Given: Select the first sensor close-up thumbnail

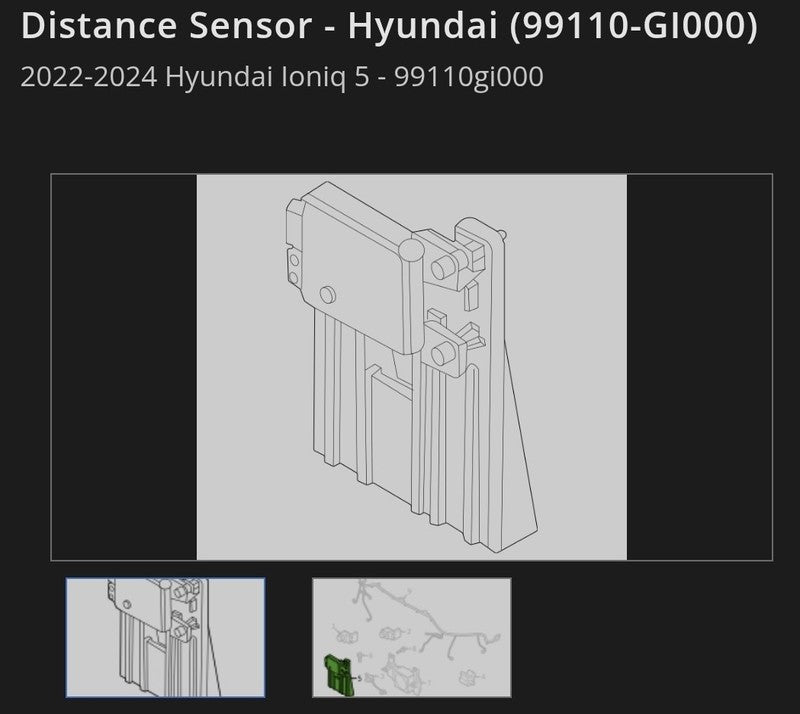Looking at the screenshot, I should 165,637.
